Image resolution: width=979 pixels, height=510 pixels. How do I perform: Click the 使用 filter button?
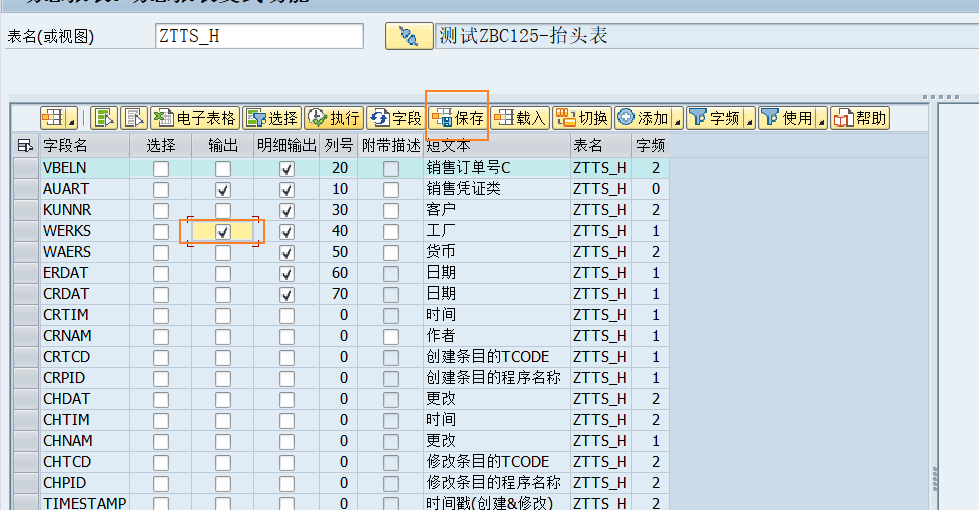click(x=788, y=118)
